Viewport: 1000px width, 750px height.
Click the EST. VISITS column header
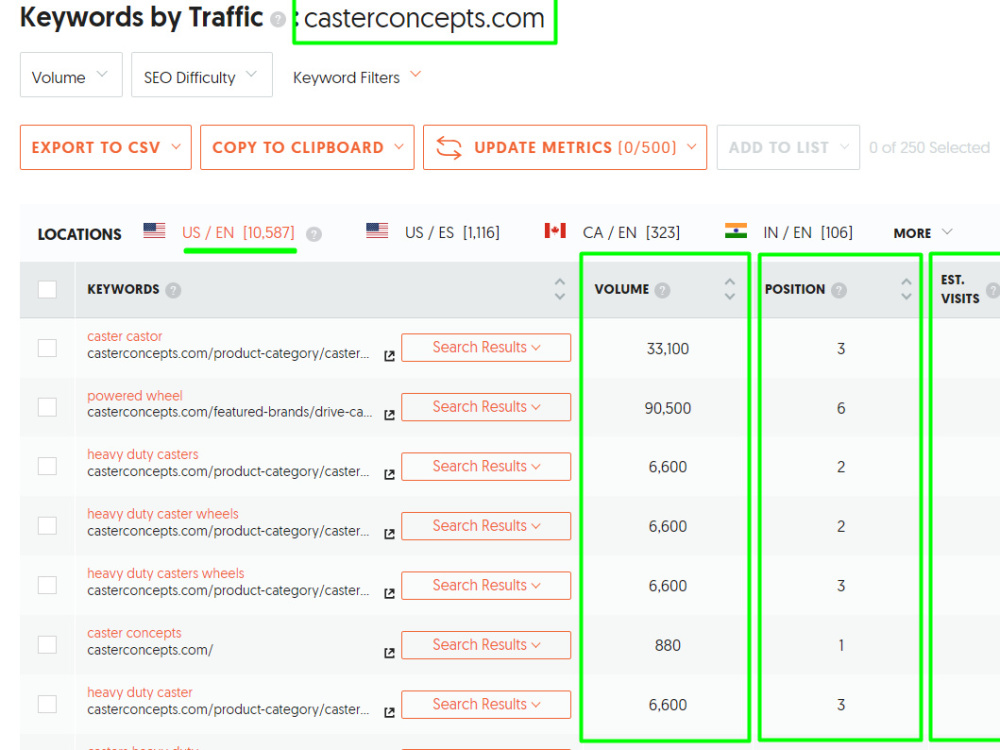point(960,289)
